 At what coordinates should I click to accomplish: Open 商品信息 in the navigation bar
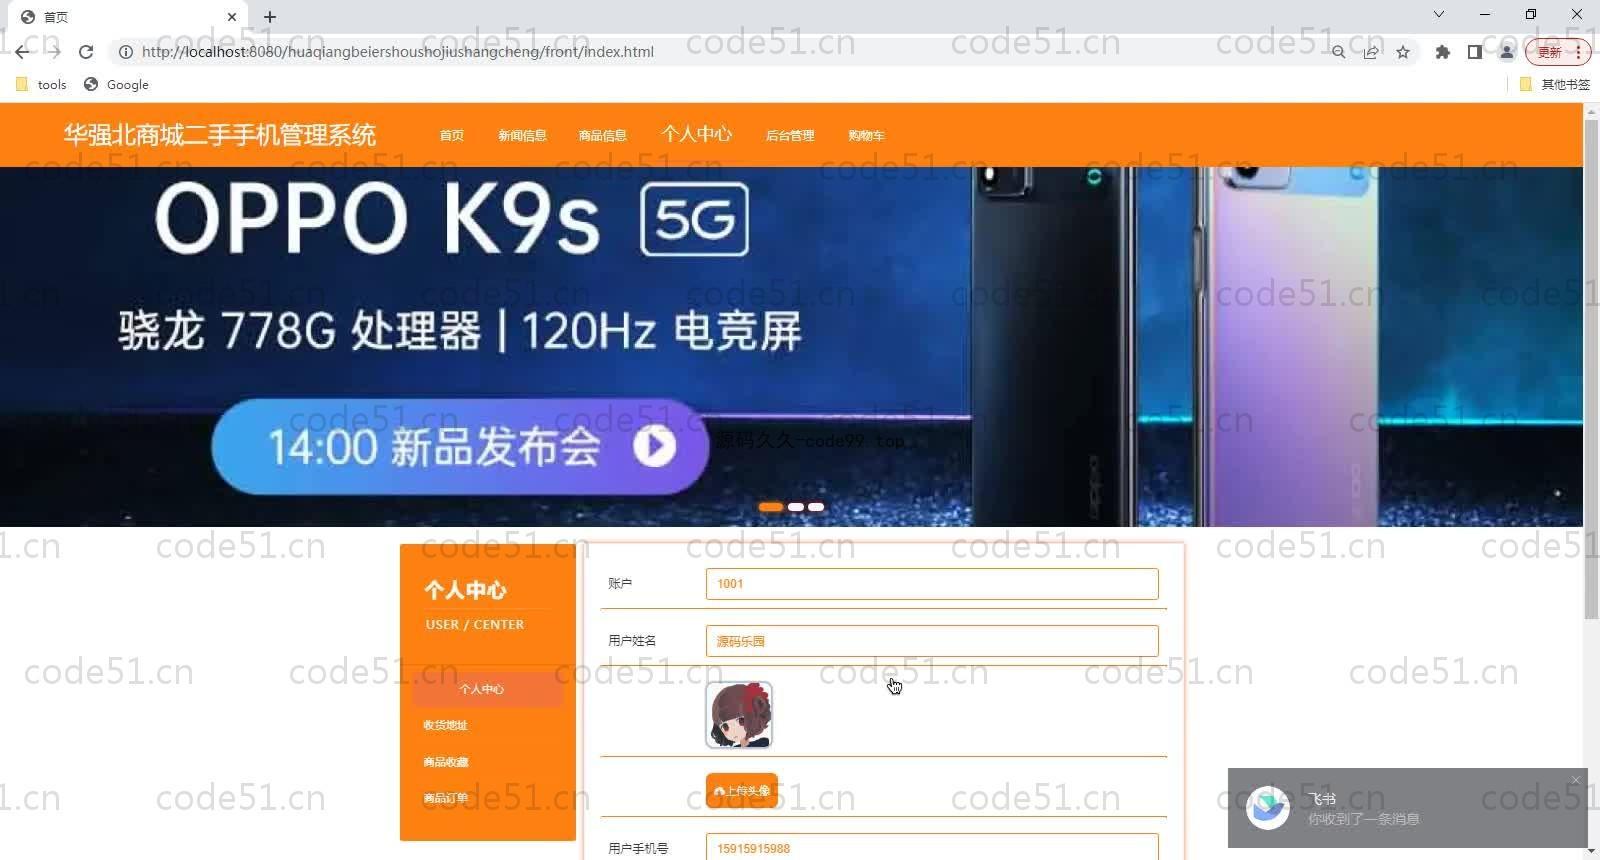(x=603, y=136)
